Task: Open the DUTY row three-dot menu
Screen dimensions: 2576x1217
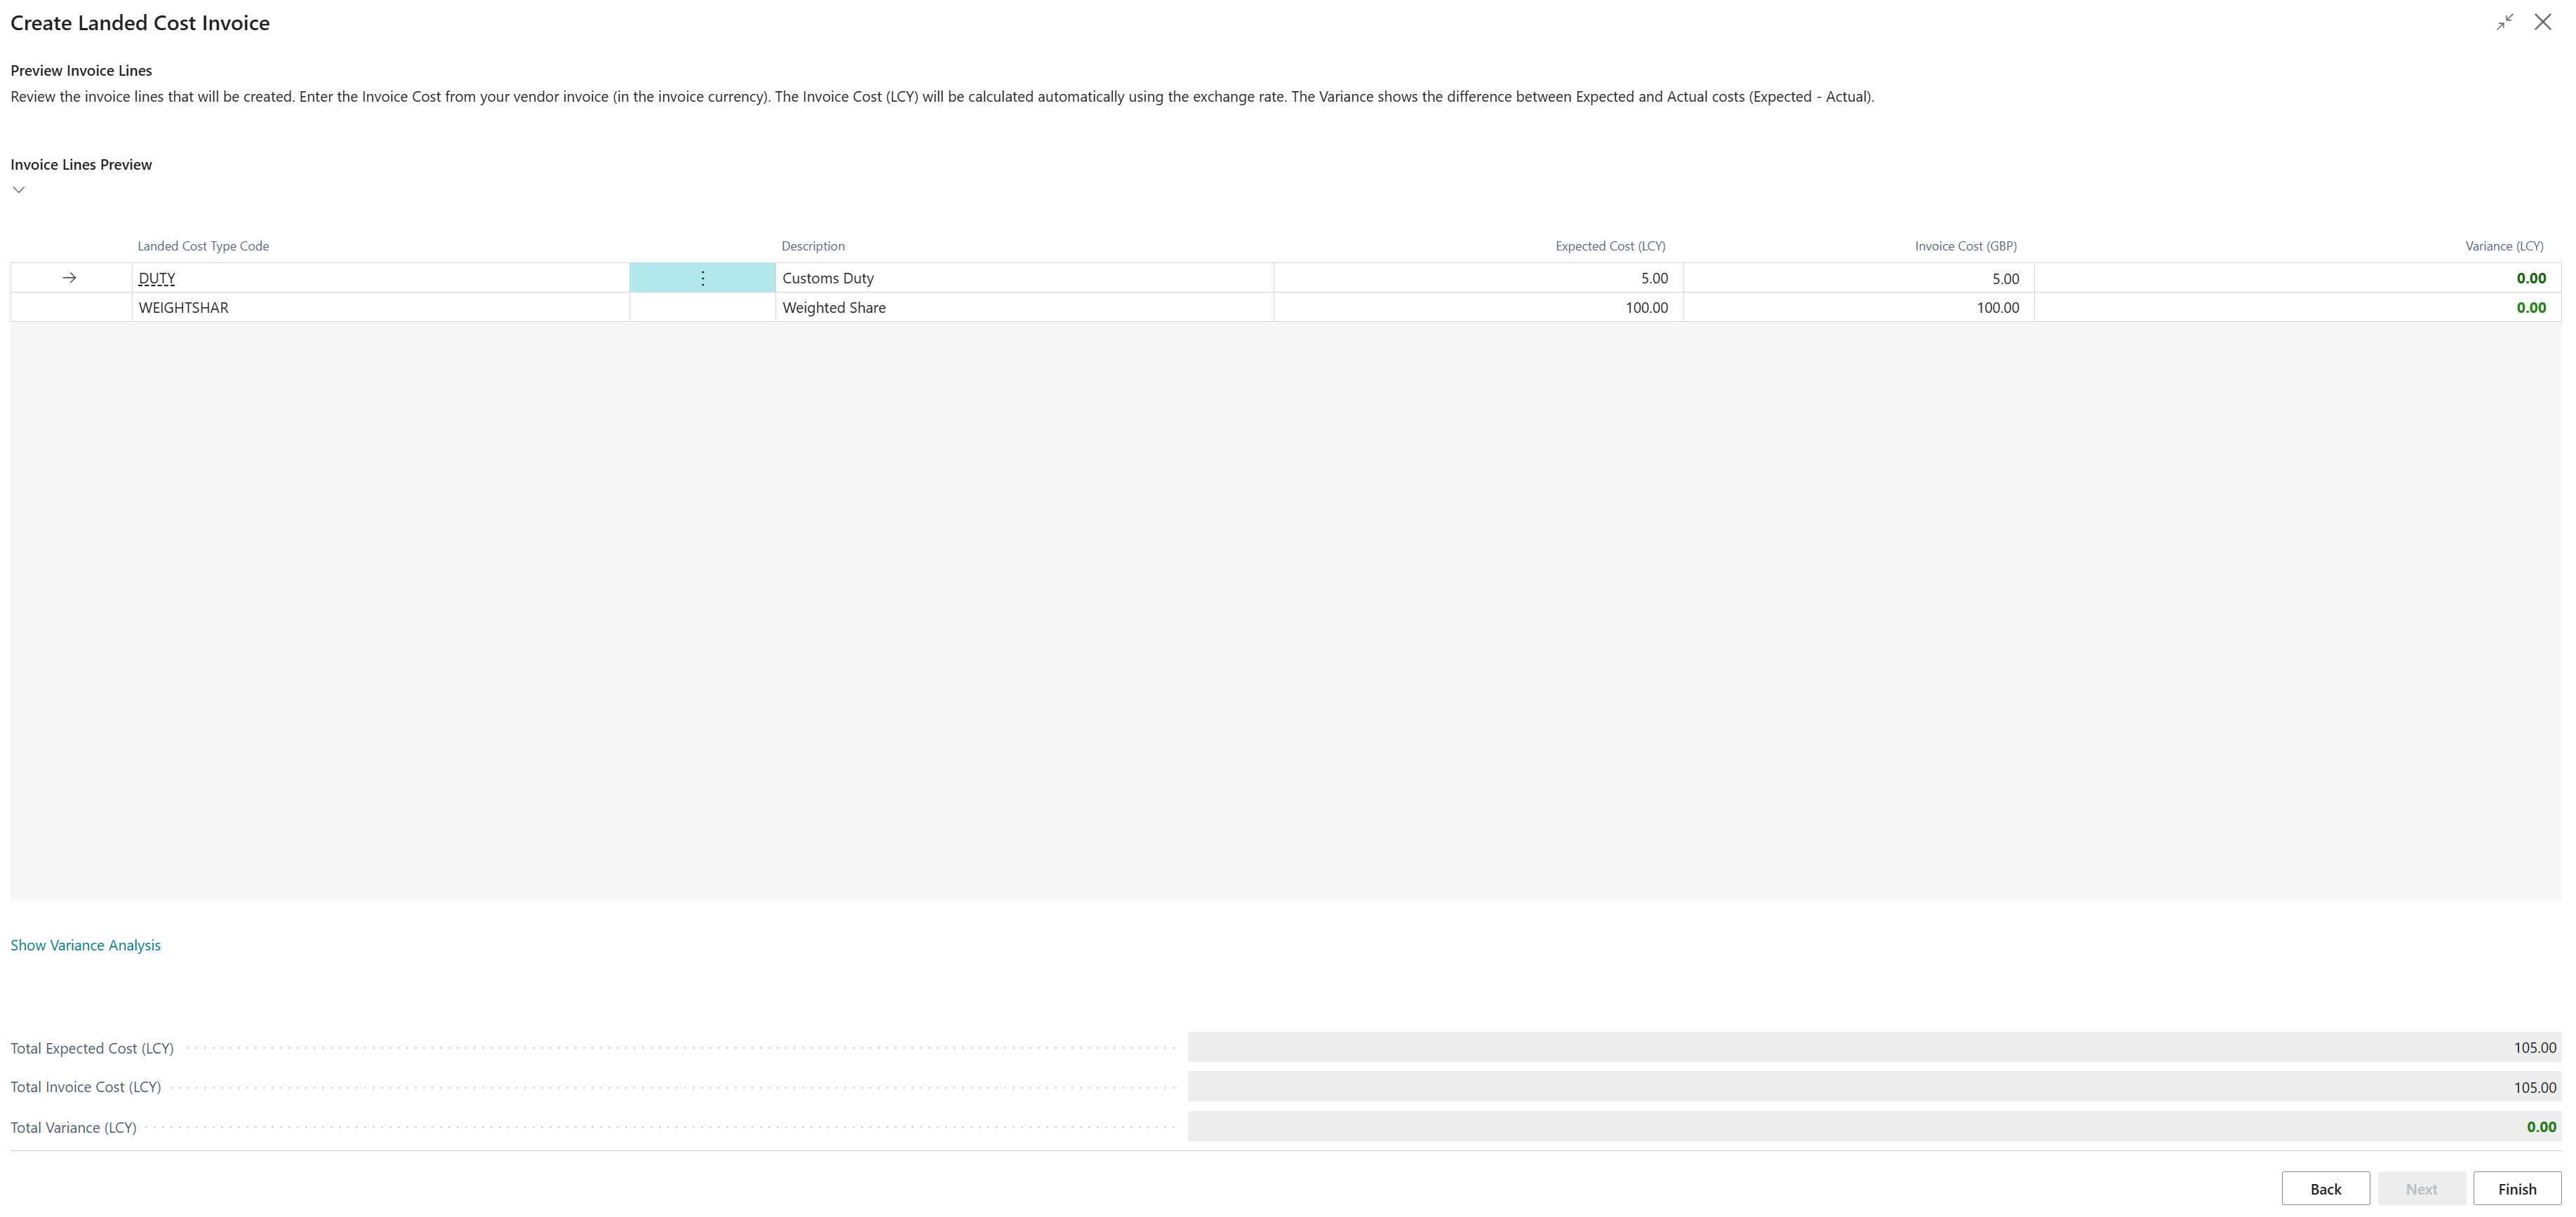Action: (x=702, y=278)
